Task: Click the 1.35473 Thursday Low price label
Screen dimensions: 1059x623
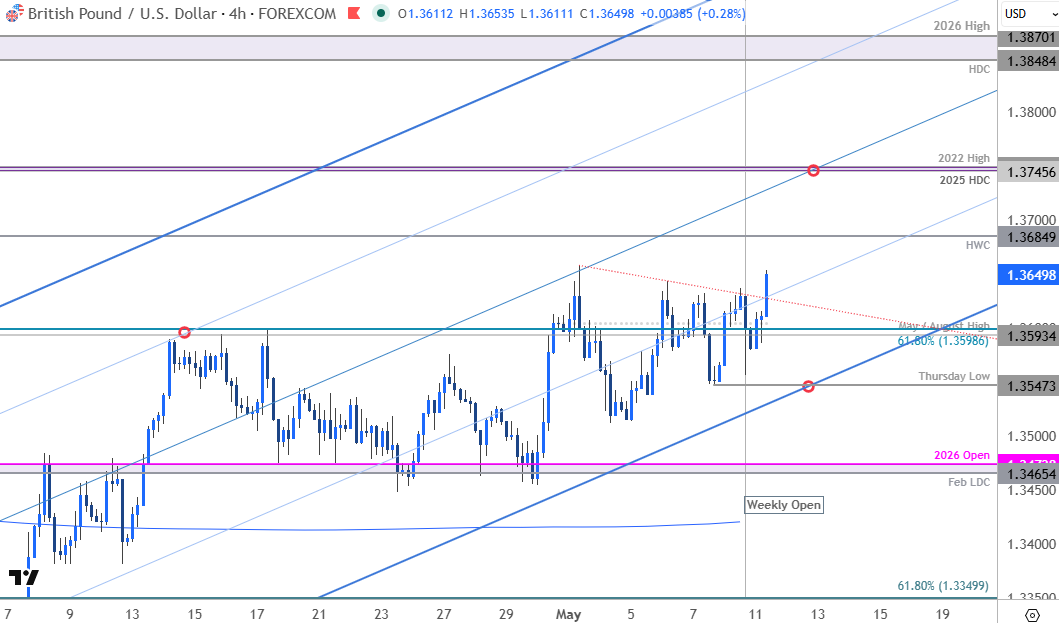Action: (1028, 386)
